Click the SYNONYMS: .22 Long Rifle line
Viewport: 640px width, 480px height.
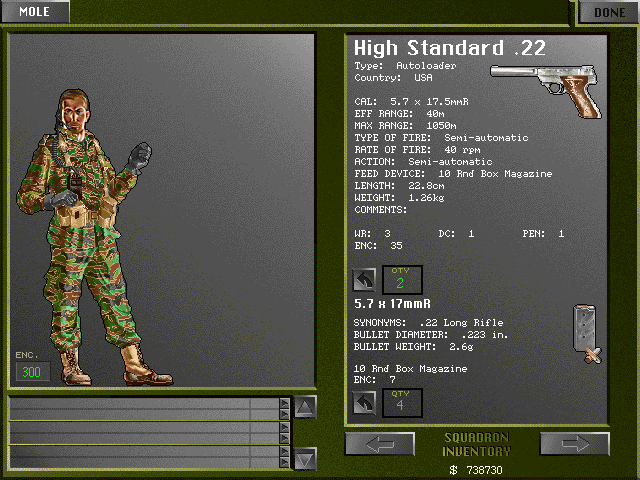[428, 323]
